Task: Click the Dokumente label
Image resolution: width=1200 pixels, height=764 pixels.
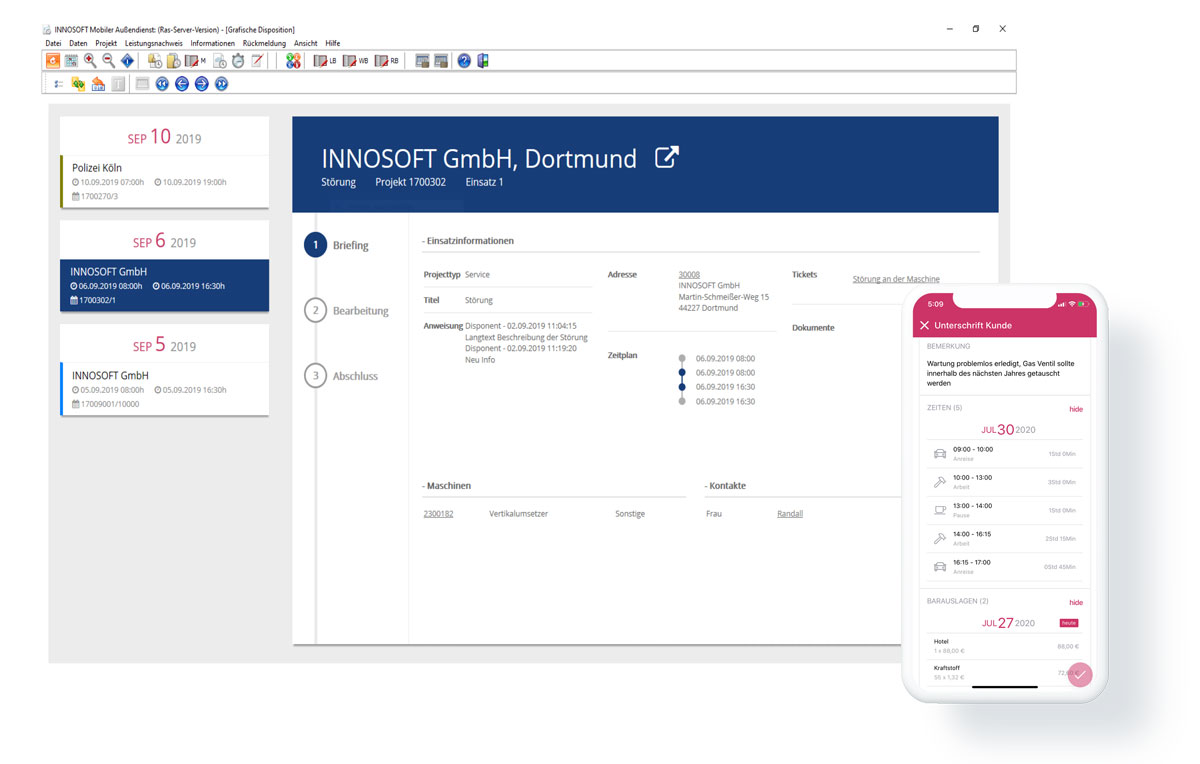Action: click(813, 328)
